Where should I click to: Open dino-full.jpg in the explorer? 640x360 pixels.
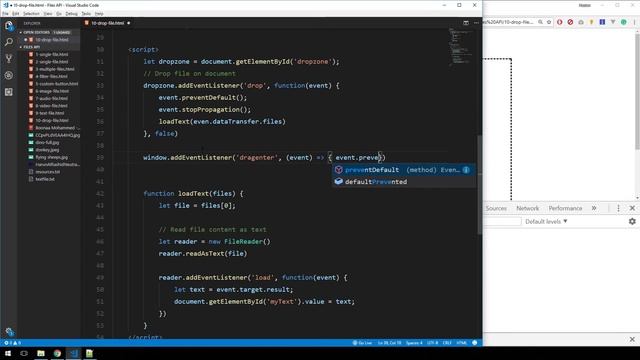[47, 142]
